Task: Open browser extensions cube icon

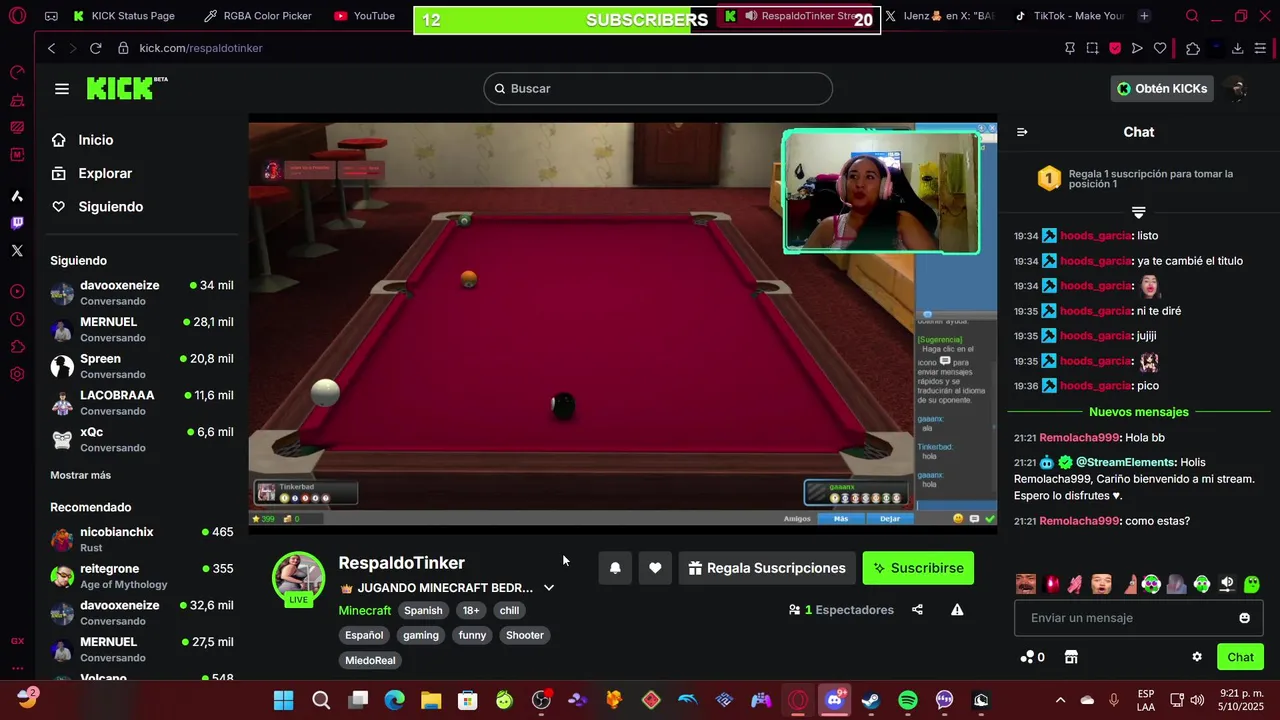Action: [x=1193, y=48]
